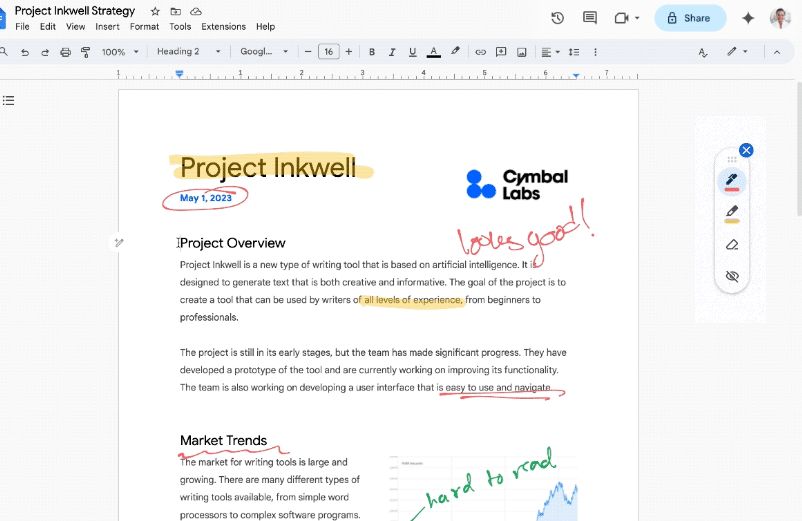Image resolution: width=802 pixels, height=521 pixels.
Task: Open the text color picker
Action: pyautogui.click(x=433, y=52)
